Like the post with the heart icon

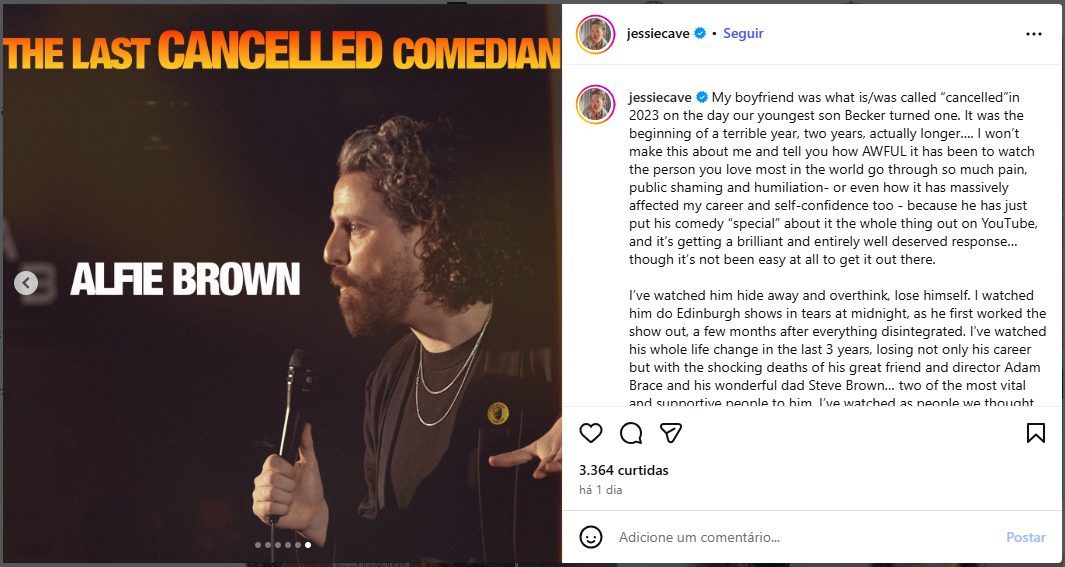591,433
